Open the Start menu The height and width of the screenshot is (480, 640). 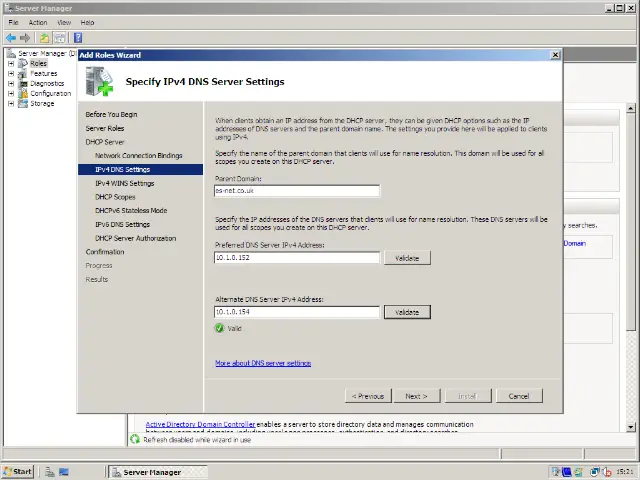point(18,472)
